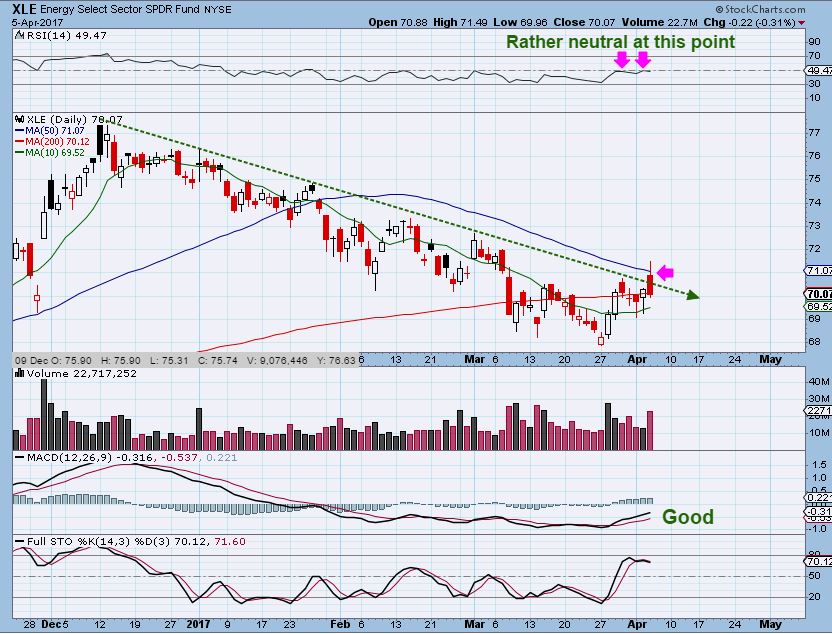Image resolution: width=832 pixels, height=634 pixels.
Task: Click the "Chg -0.22 (-0.31%)" change value
Action: pyautogui.click(x=749, y=22)
